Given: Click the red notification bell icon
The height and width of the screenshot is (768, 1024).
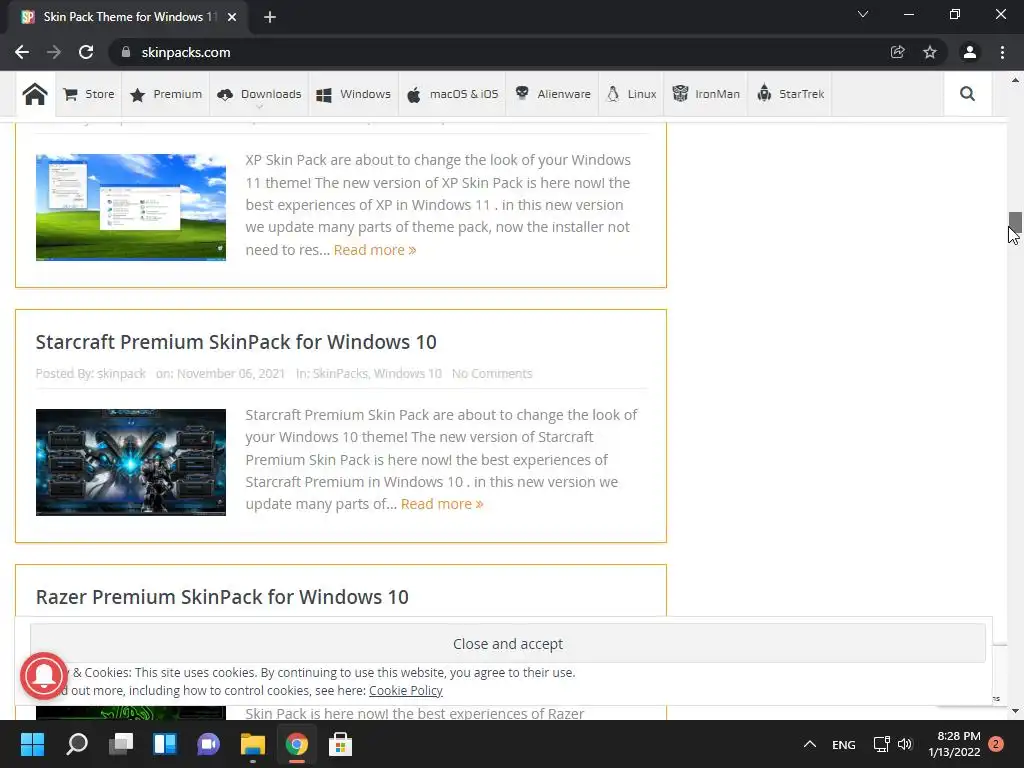Looking at the screenshot, I should pyautogui.click(x=44, y=677).
